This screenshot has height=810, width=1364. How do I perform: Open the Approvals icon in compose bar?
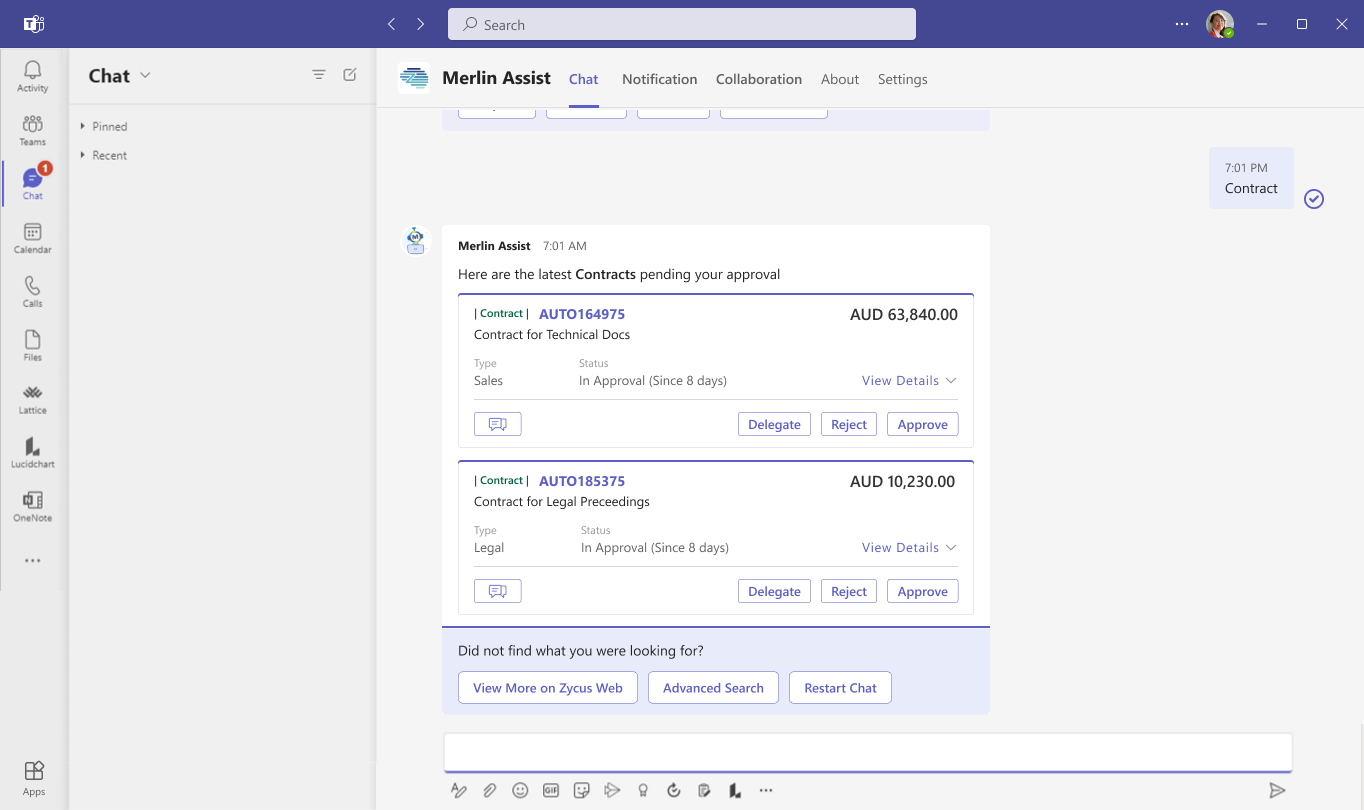coord(674,790)
